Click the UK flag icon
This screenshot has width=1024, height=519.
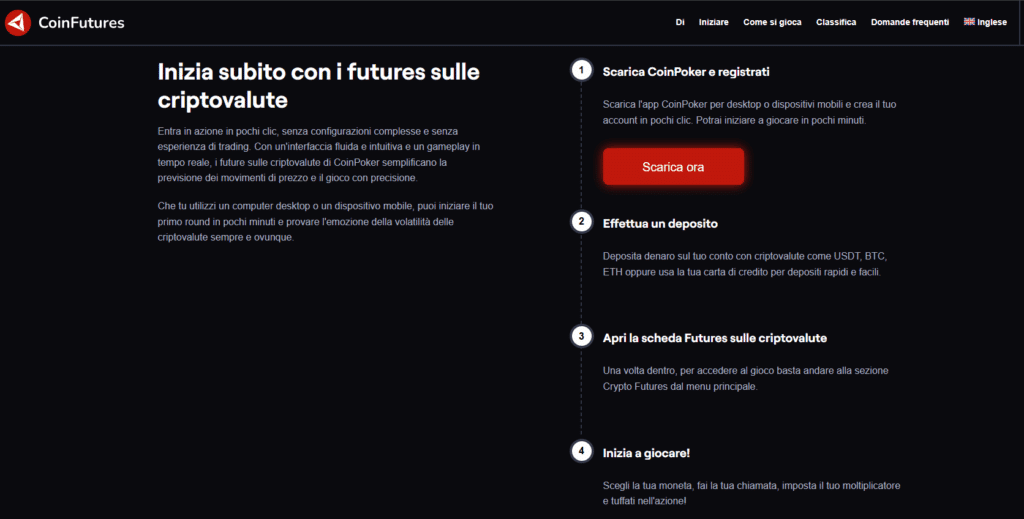[x=969, y=22]
